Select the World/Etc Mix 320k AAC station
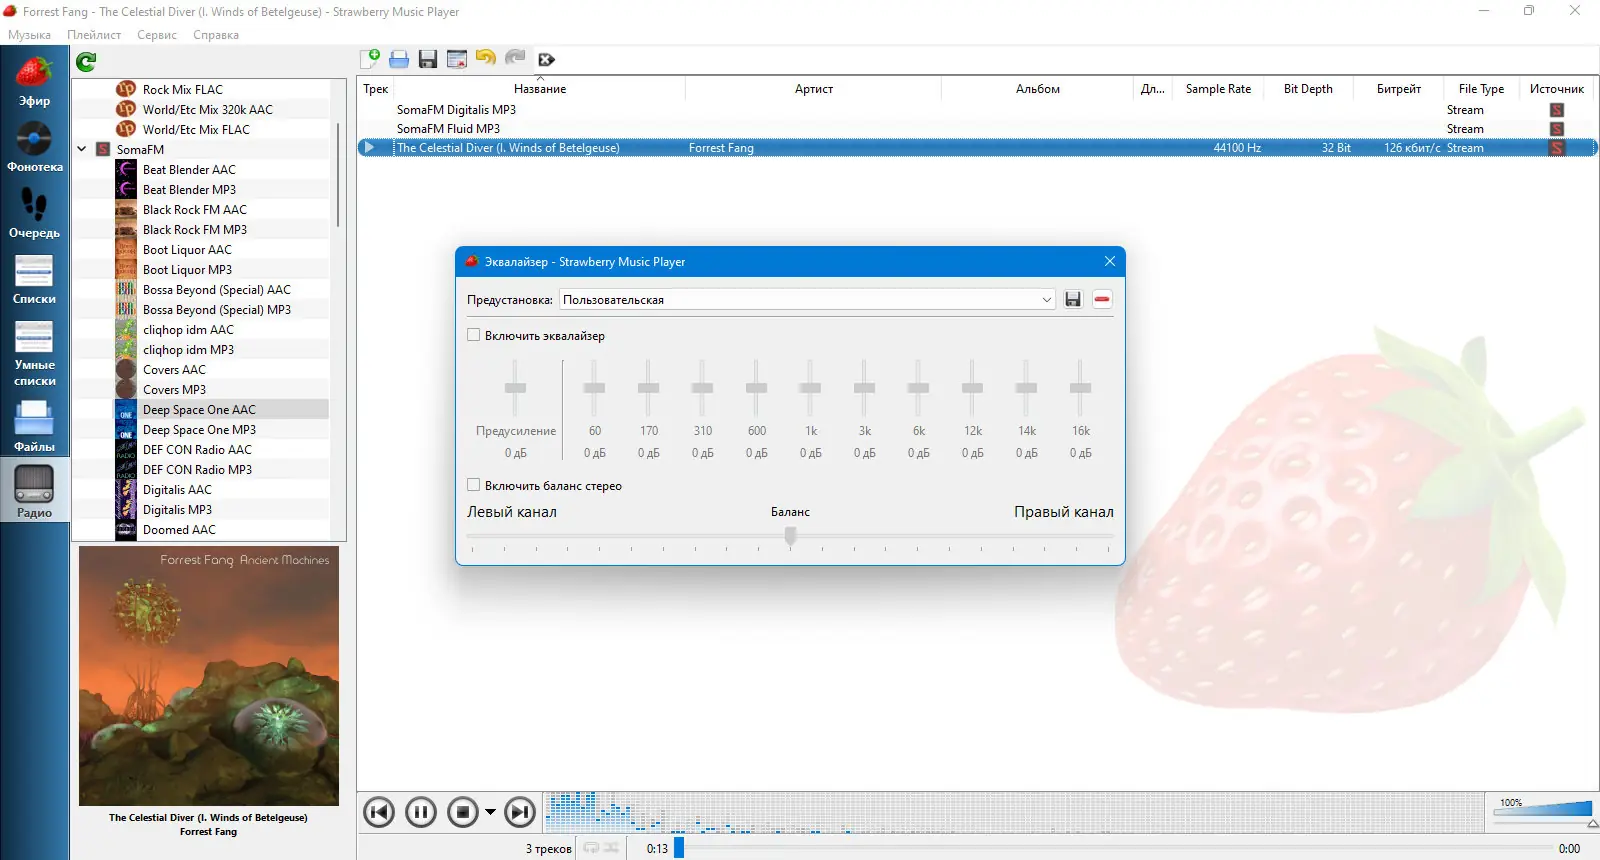Screen dimensions: 1600x860 coord(208,110)
